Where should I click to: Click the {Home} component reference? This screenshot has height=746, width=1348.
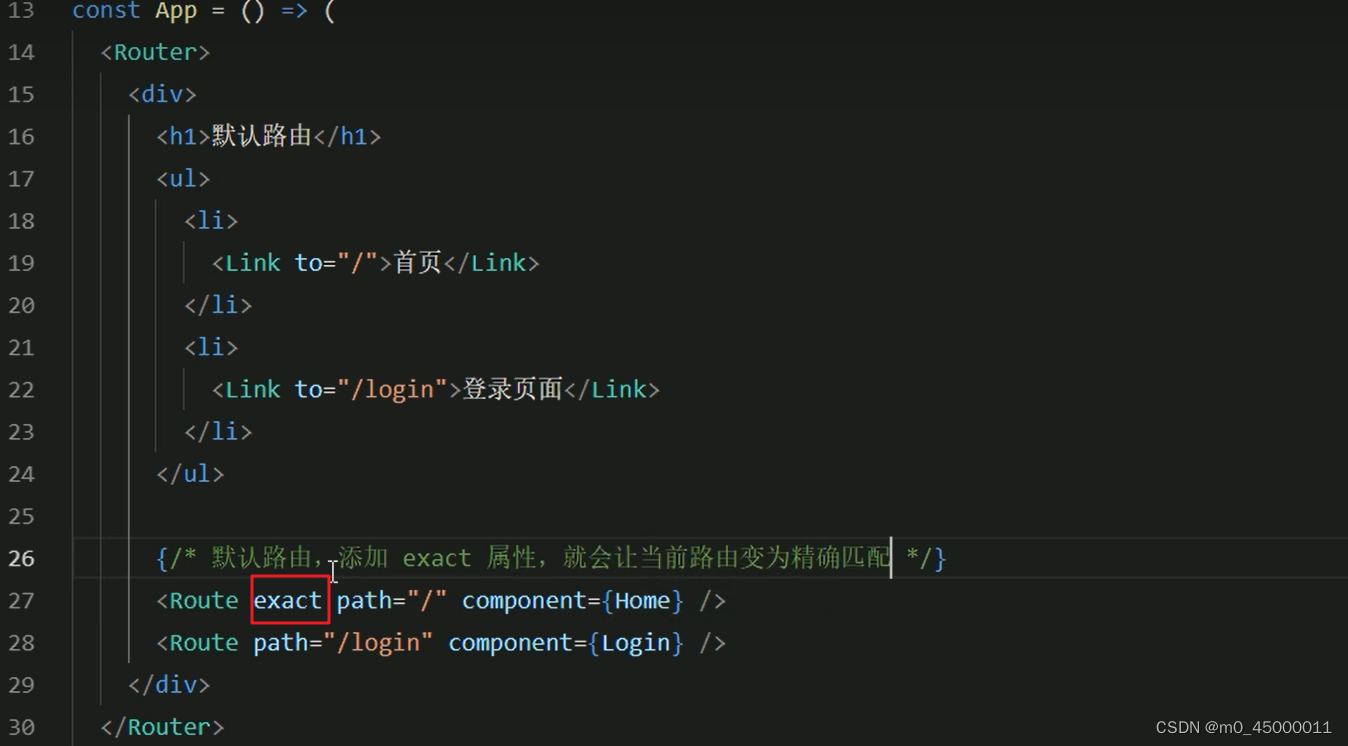pos(643,601)
